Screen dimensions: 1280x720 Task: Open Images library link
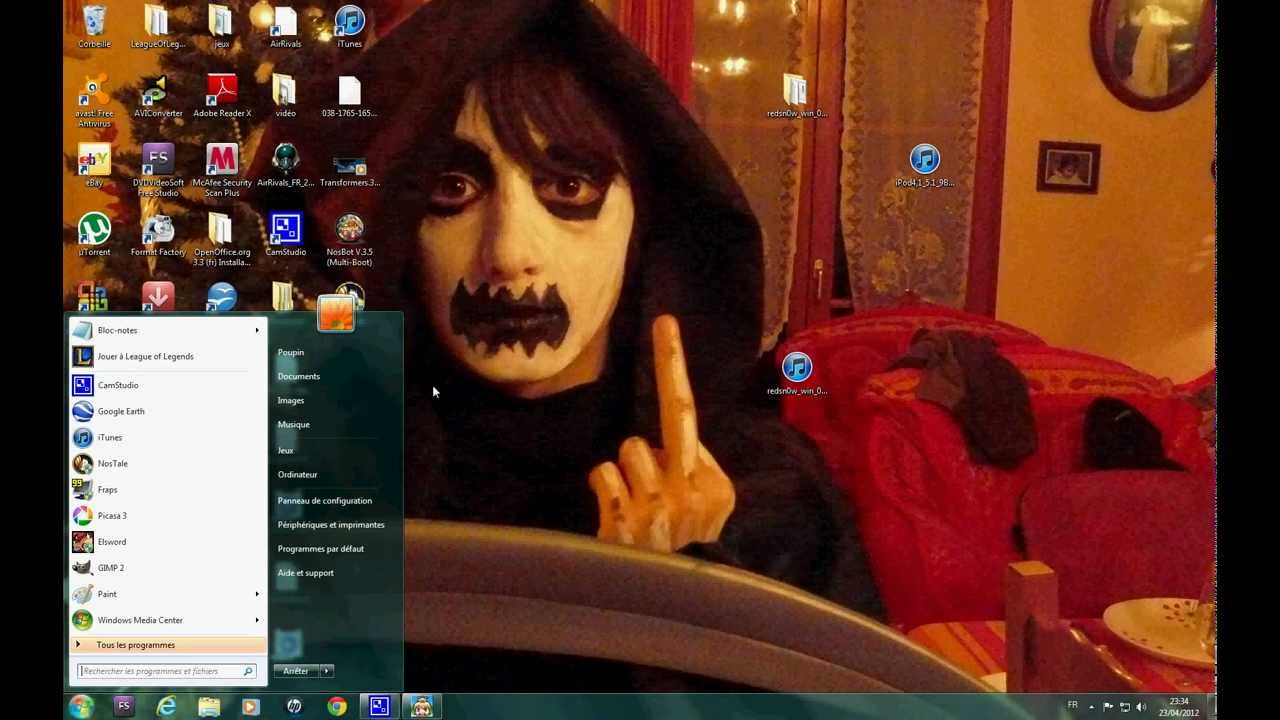click(291, 400)
